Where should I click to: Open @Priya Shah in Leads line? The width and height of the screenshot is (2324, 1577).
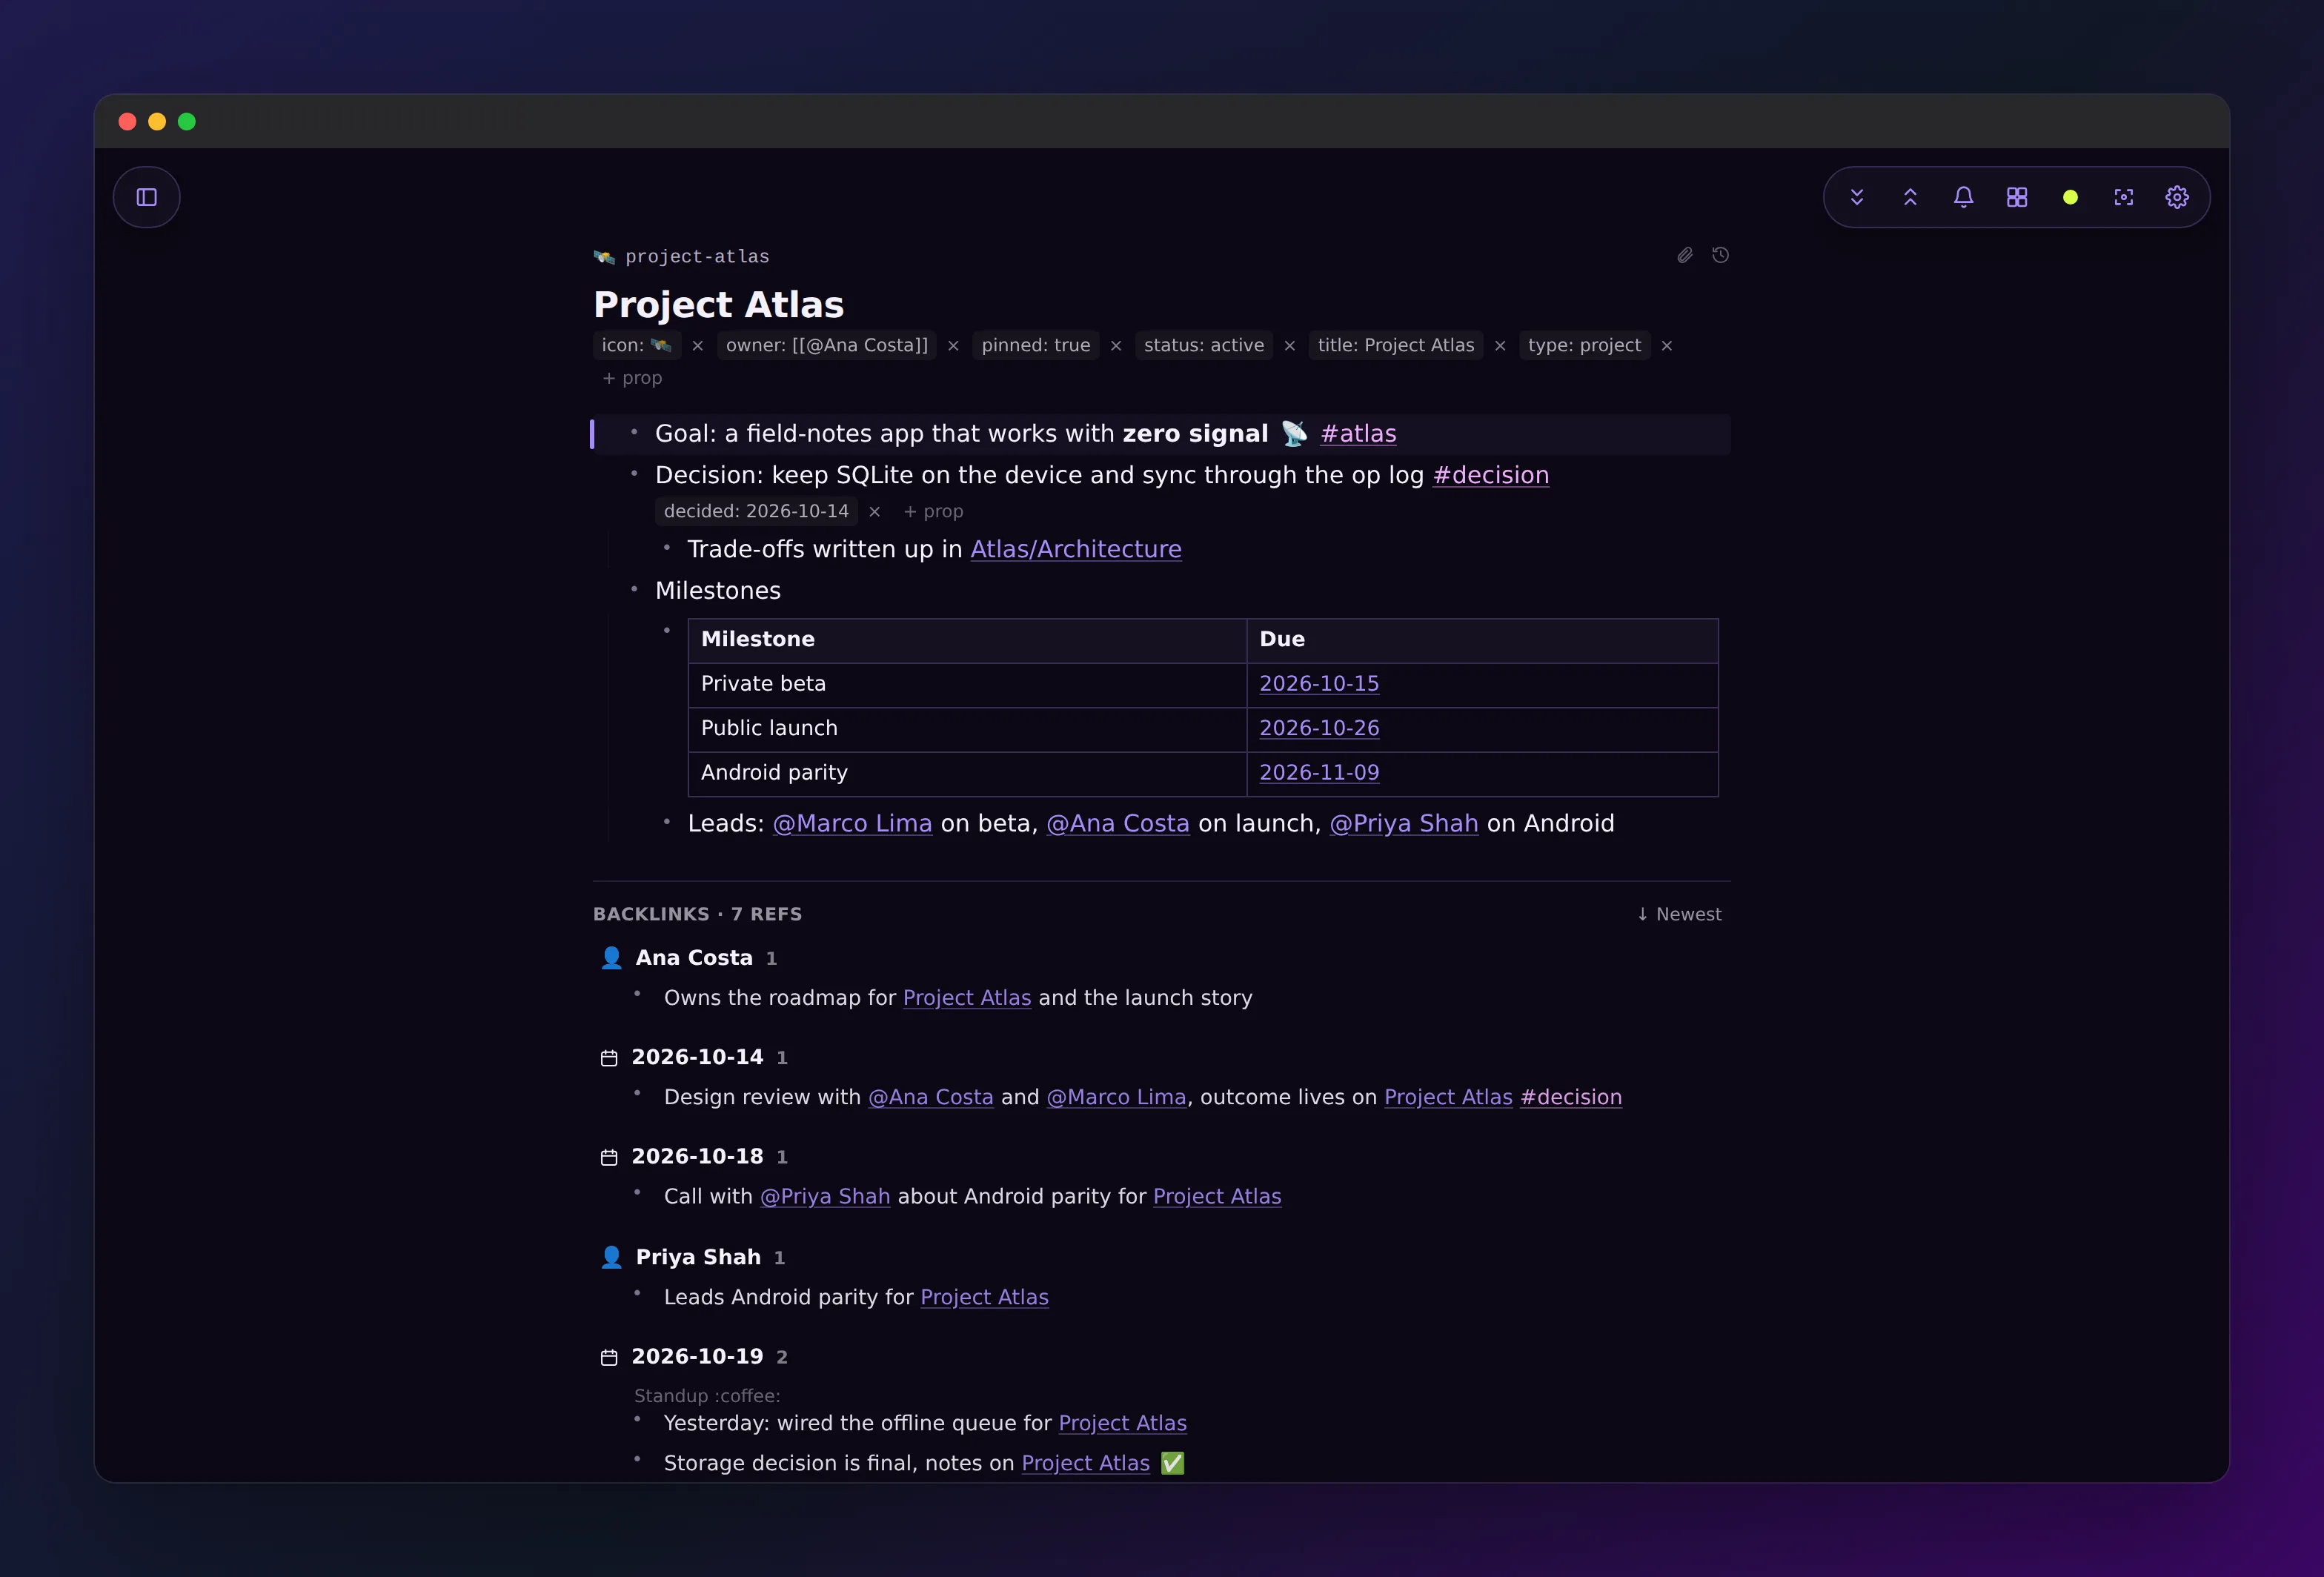[x=1403, y=823]
